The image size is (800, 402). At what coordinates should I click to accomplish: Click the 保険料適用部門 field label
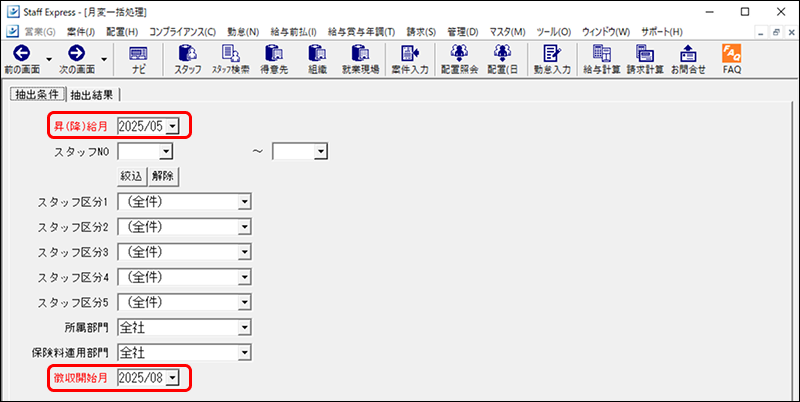(x=70, y=353)
